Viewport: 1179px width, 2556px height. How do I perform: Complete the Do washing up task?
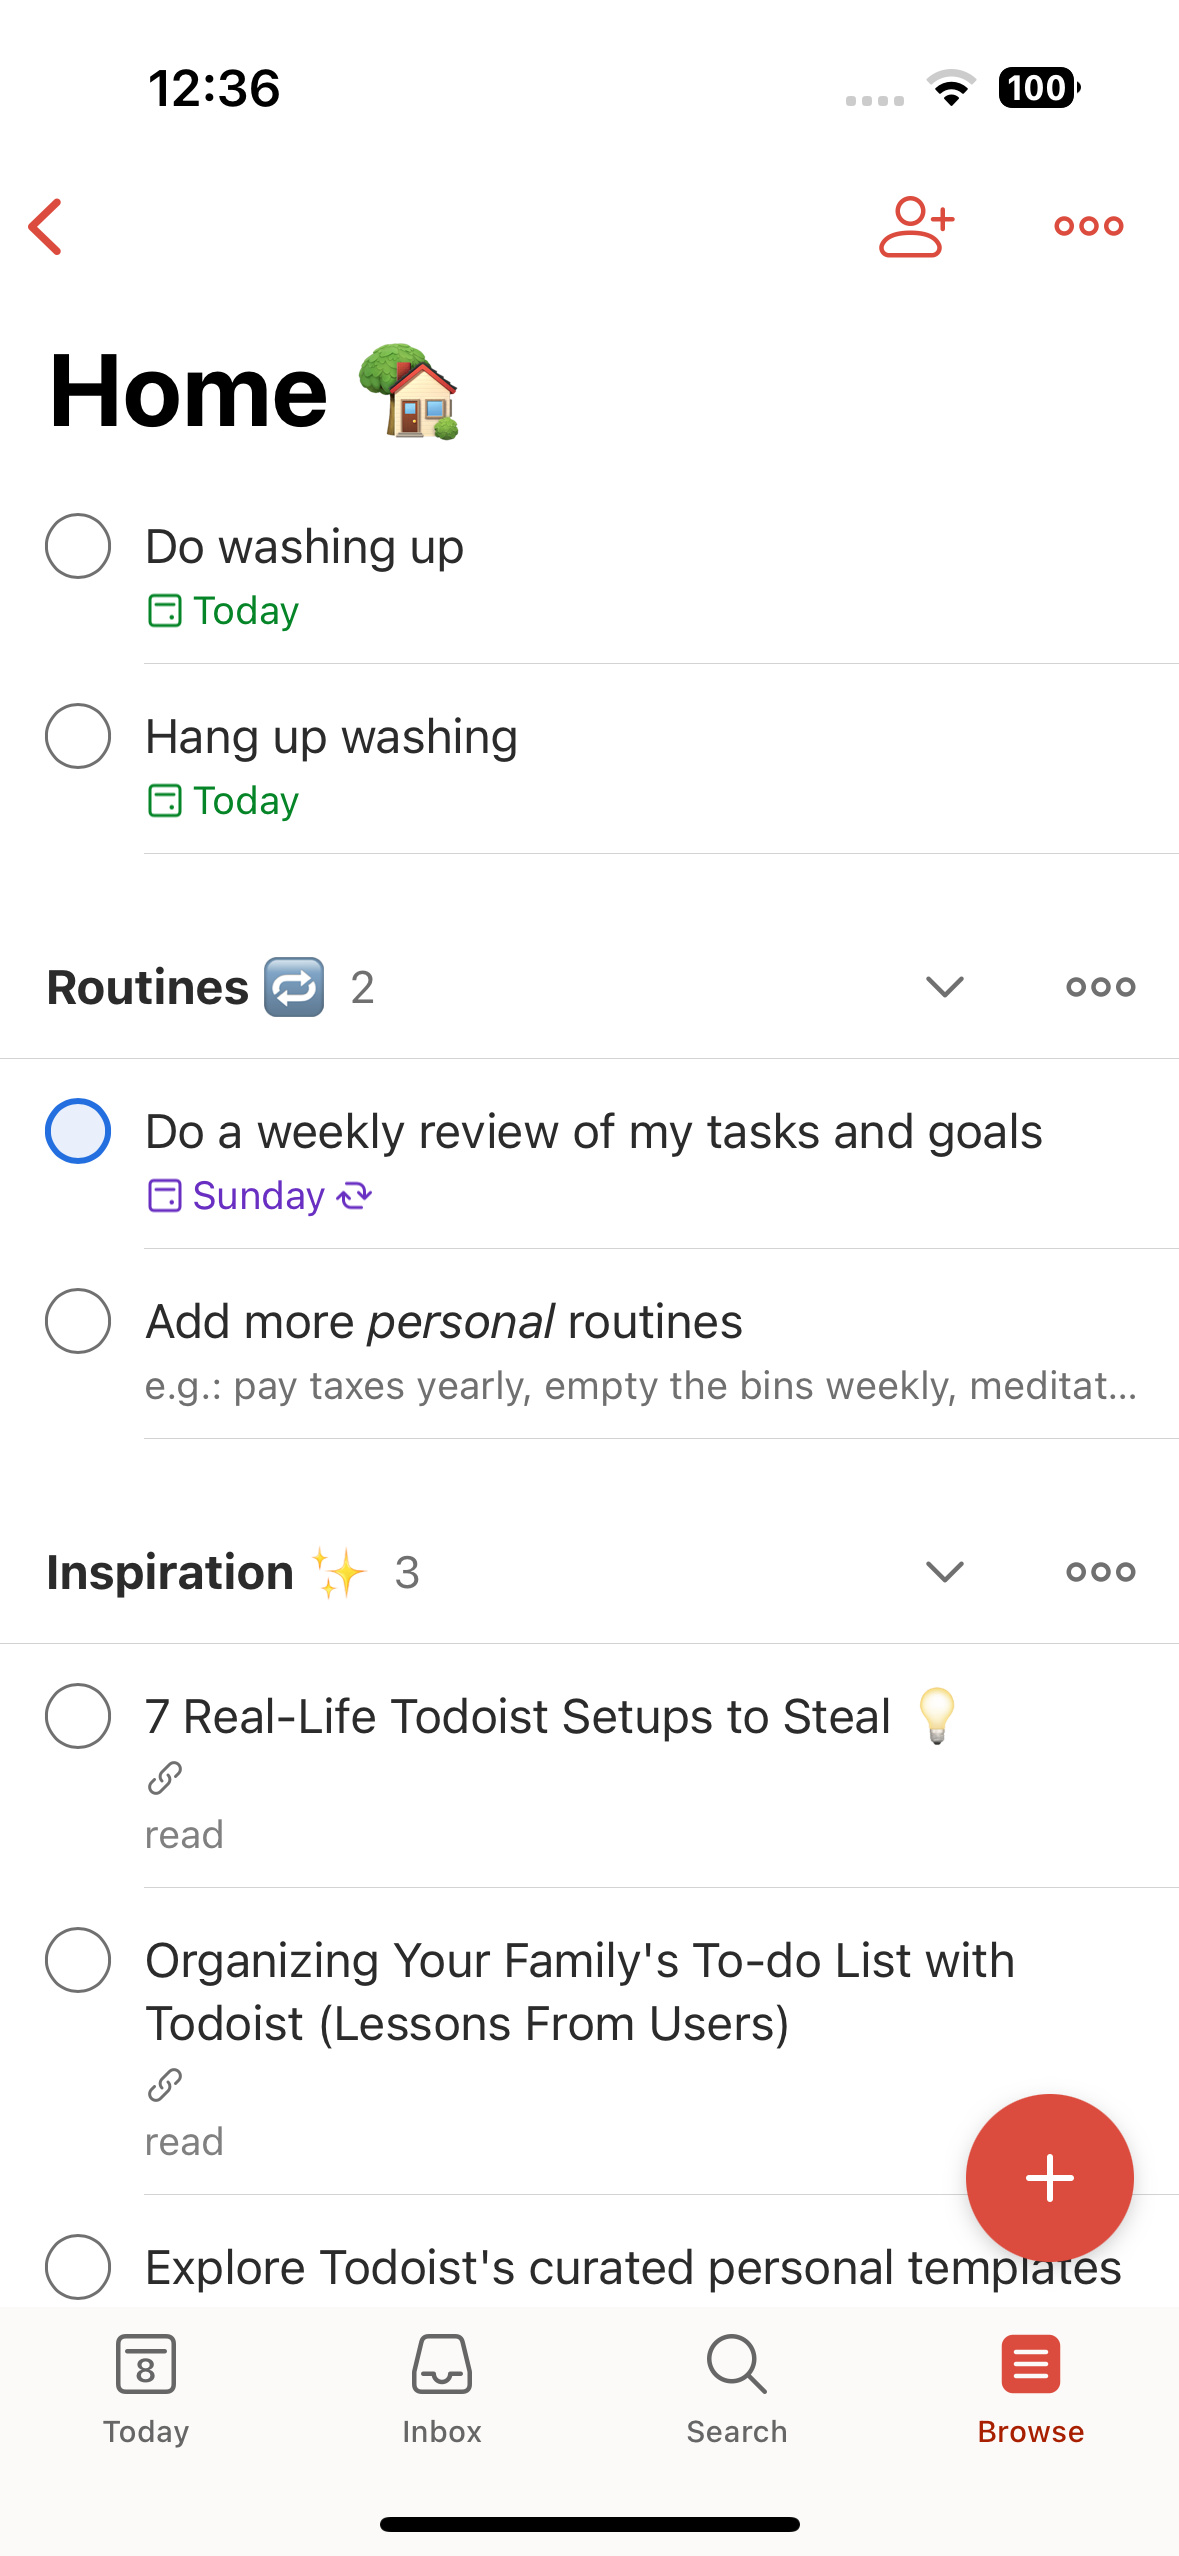click(x=78, y=546)
